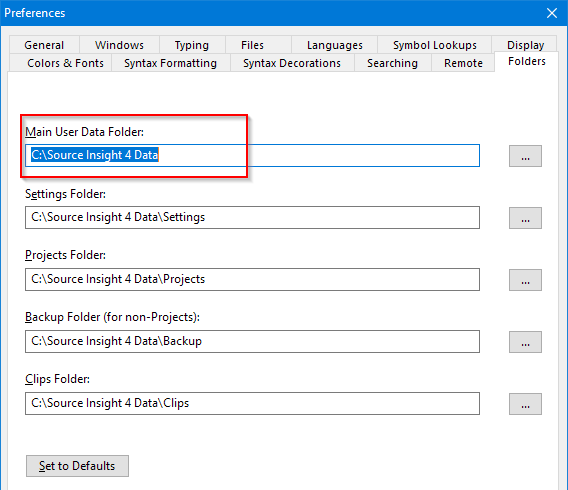Screen dimensions: 568x490
Task: Browse for Projects Folder location
Action: click(x=525, y=280)
